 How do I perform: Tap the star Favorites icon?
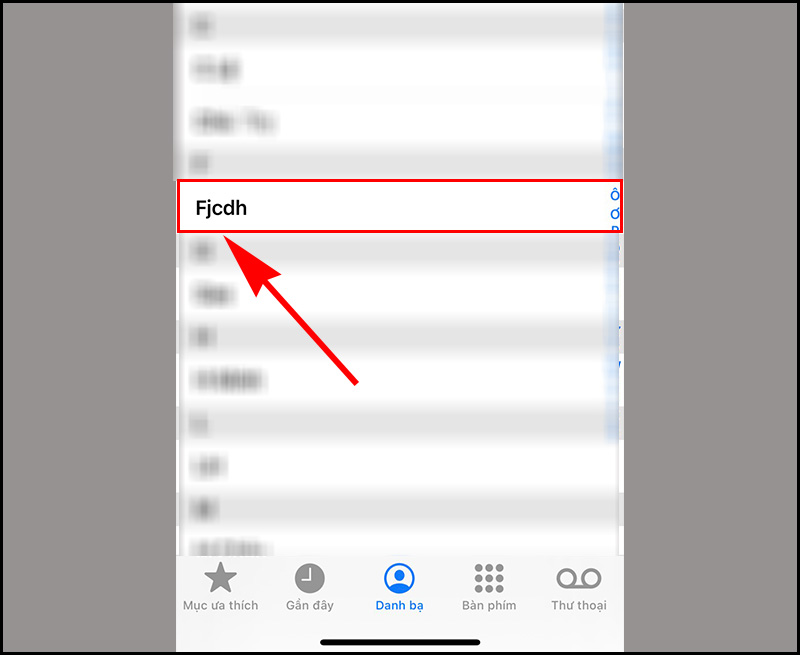(x=220, y=577)
